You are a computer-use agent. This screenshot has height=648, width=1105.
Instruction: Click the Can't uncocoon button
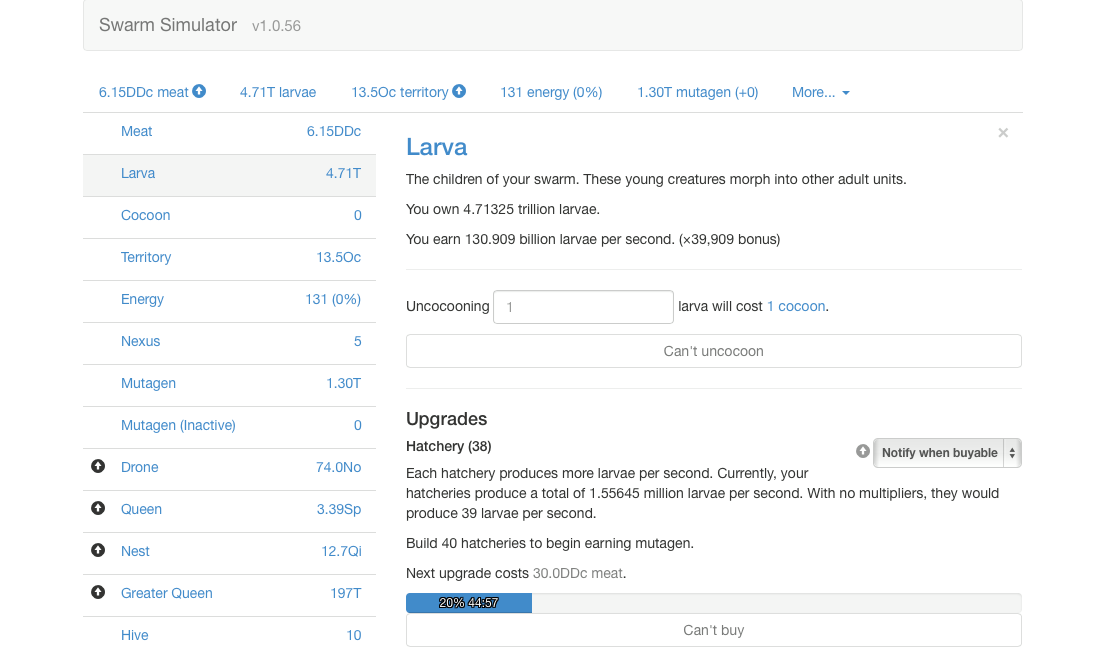(713, 351)
